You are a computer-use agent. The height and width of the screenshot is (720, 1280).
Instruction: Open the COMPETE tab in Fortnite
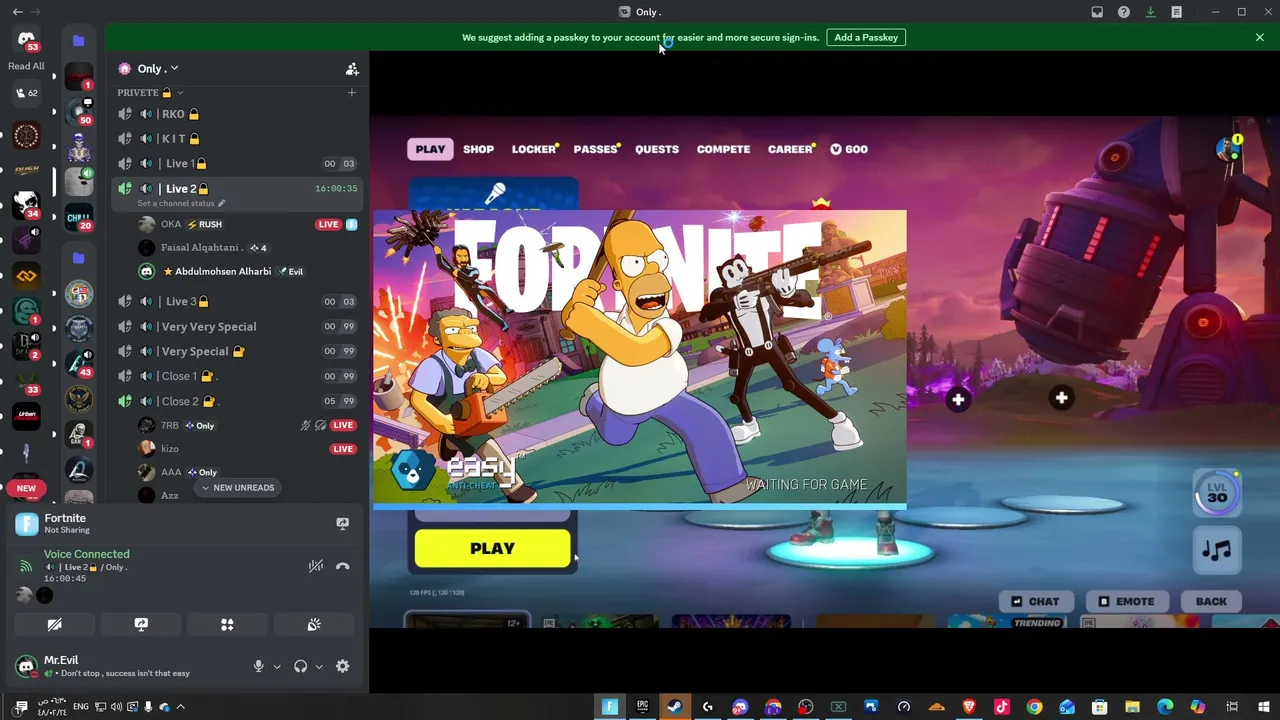[x=723, y=149]
